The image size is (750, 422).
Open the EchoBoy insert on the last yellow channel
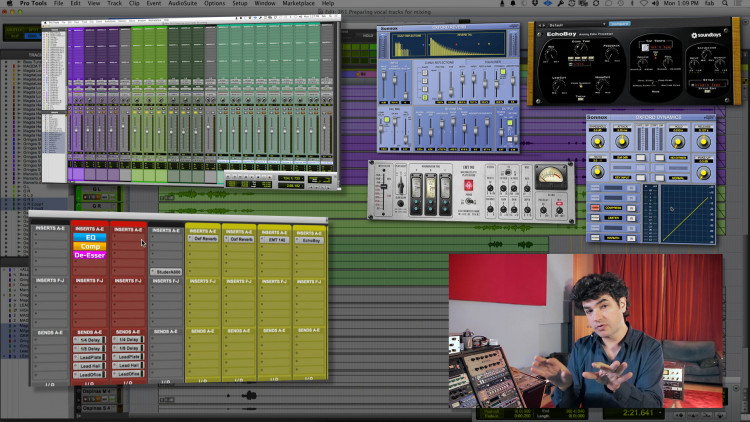(x=311, y=241)
